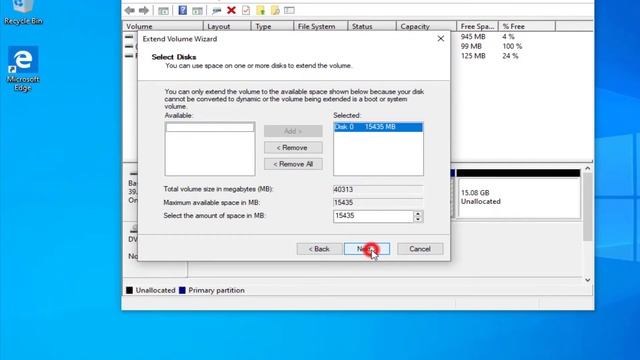Image resolution: width=640 pixels, height=360 pixels.
Task: Select the Recycle Bin desktop icon
Action: pos(23,13)
